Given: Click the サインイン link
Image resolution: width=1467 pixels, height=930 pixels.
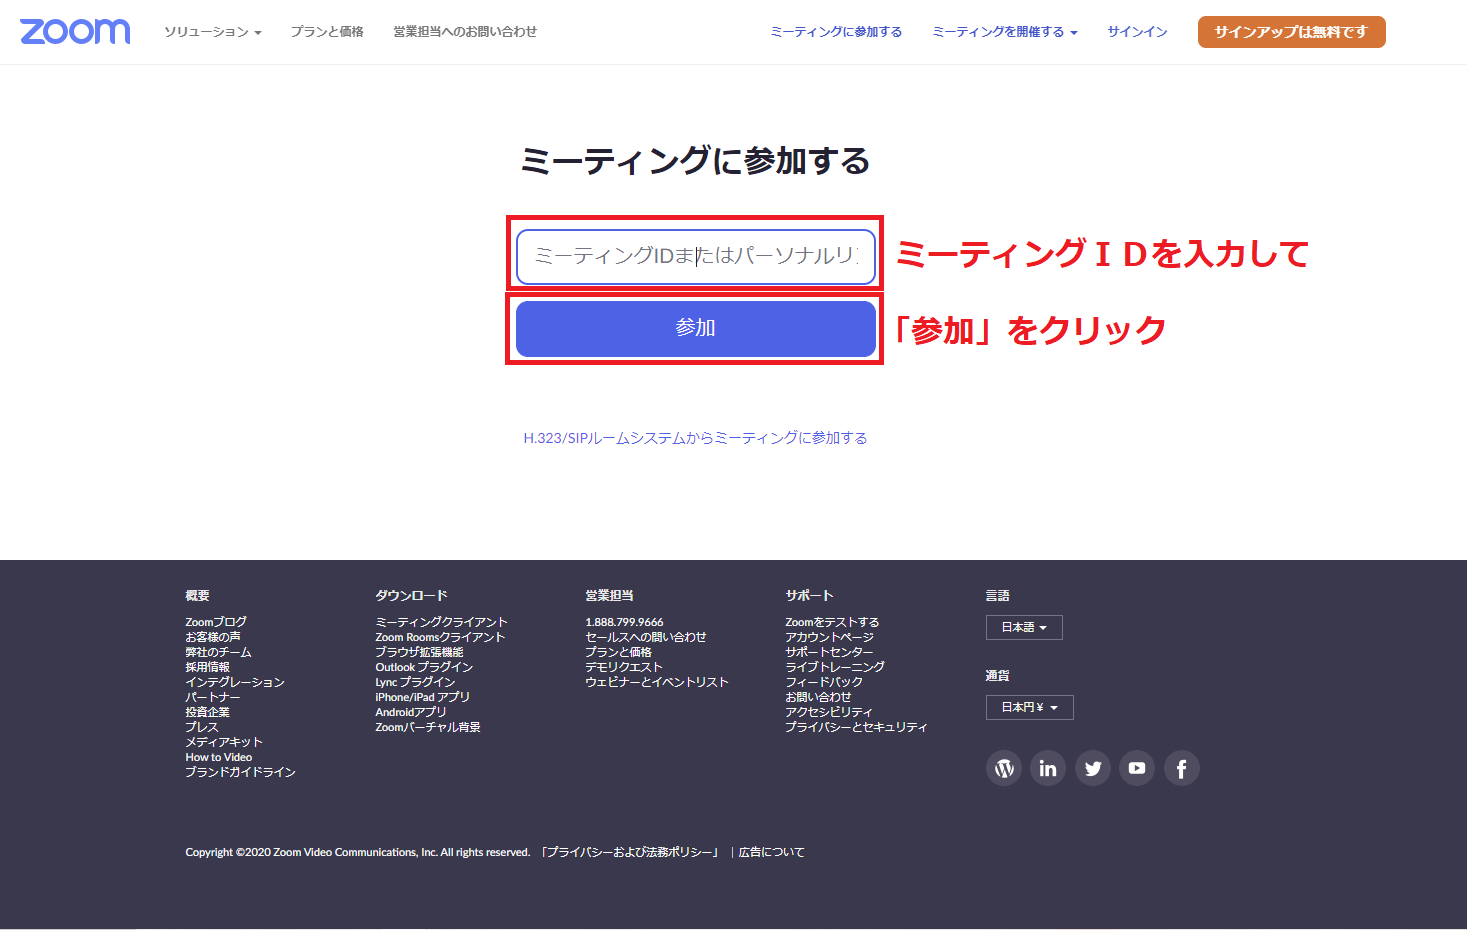Looking at the screenshot, I should pyautogui.click(x=1137, y=32).
